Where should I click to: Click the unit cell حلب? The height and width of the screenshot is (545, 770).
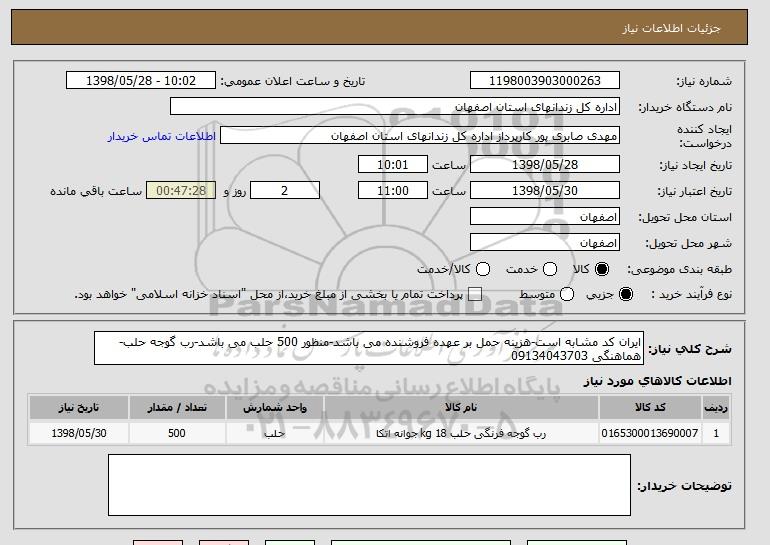(275, 433)
